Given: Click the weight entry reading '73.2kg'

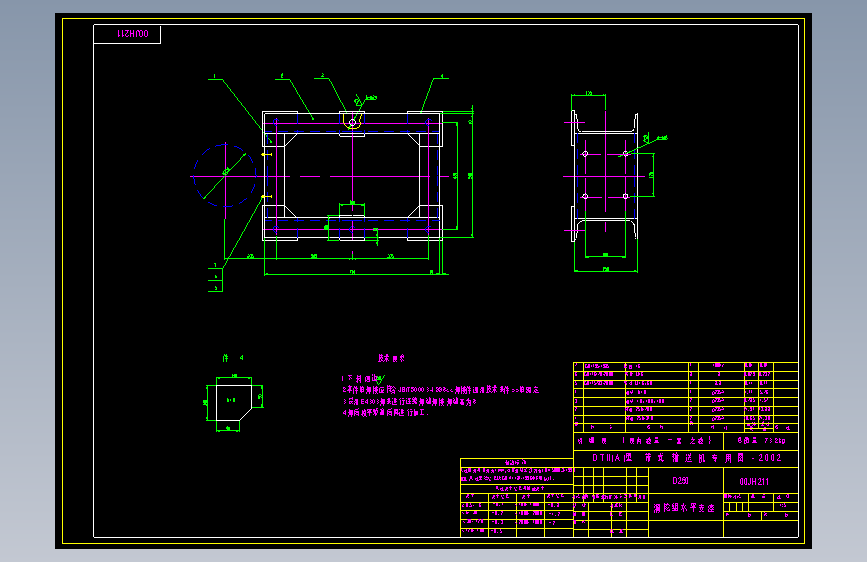Looking at the screenshot, I should (775, 441).
